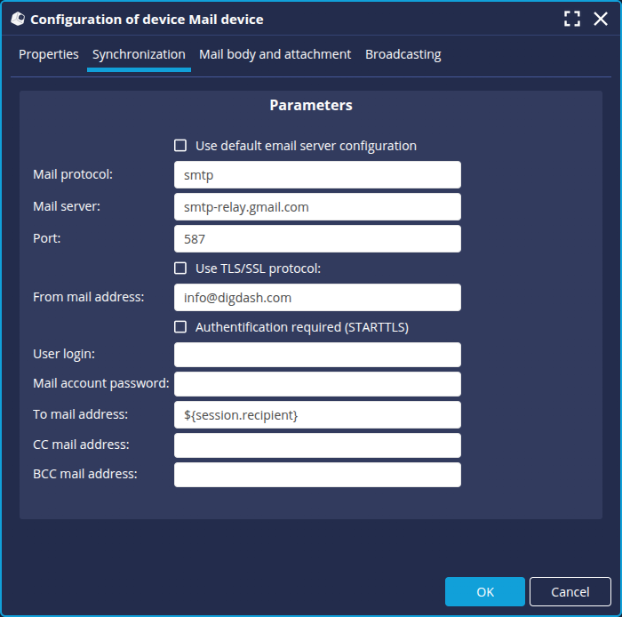Screen dimensions: 622x617
Task: Edit the From mail address field
Action: click(317, 297)
